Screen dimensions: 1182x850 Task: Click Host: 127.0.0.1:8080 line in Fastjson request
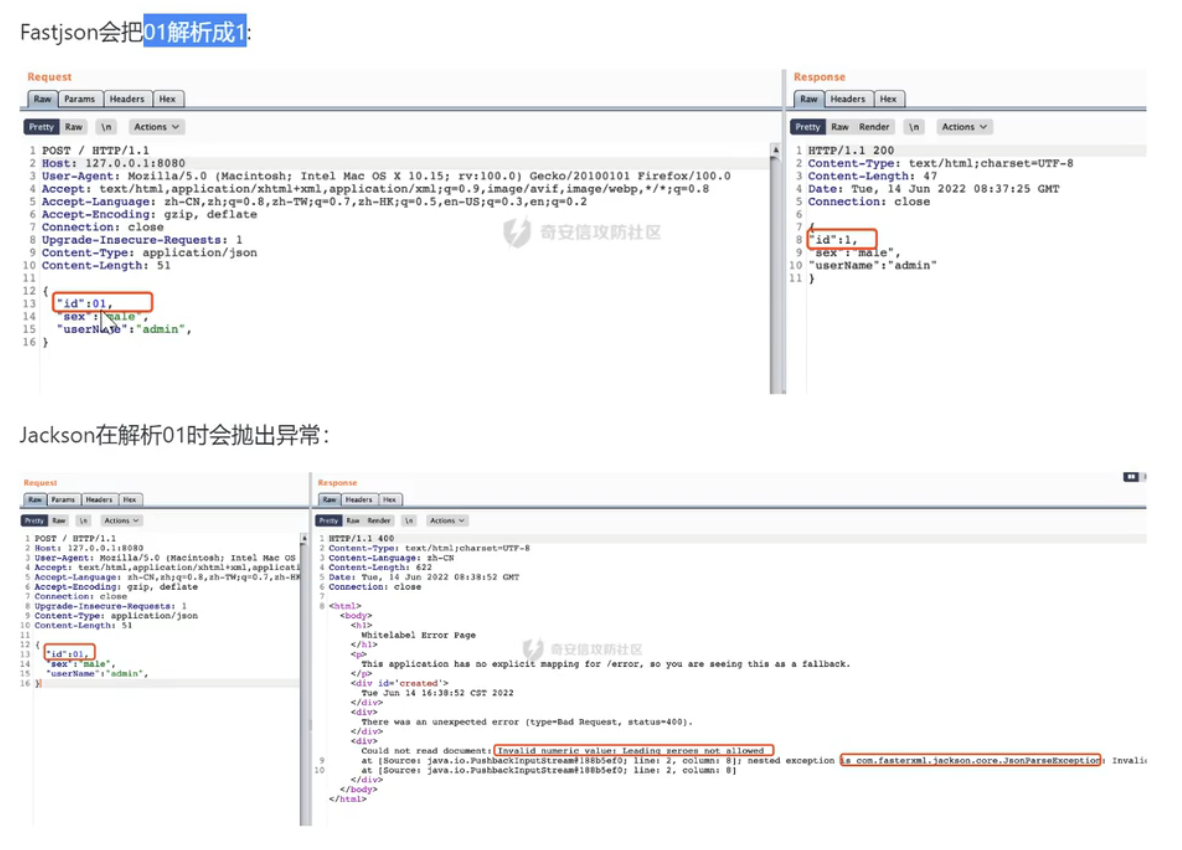pos(113,163)
